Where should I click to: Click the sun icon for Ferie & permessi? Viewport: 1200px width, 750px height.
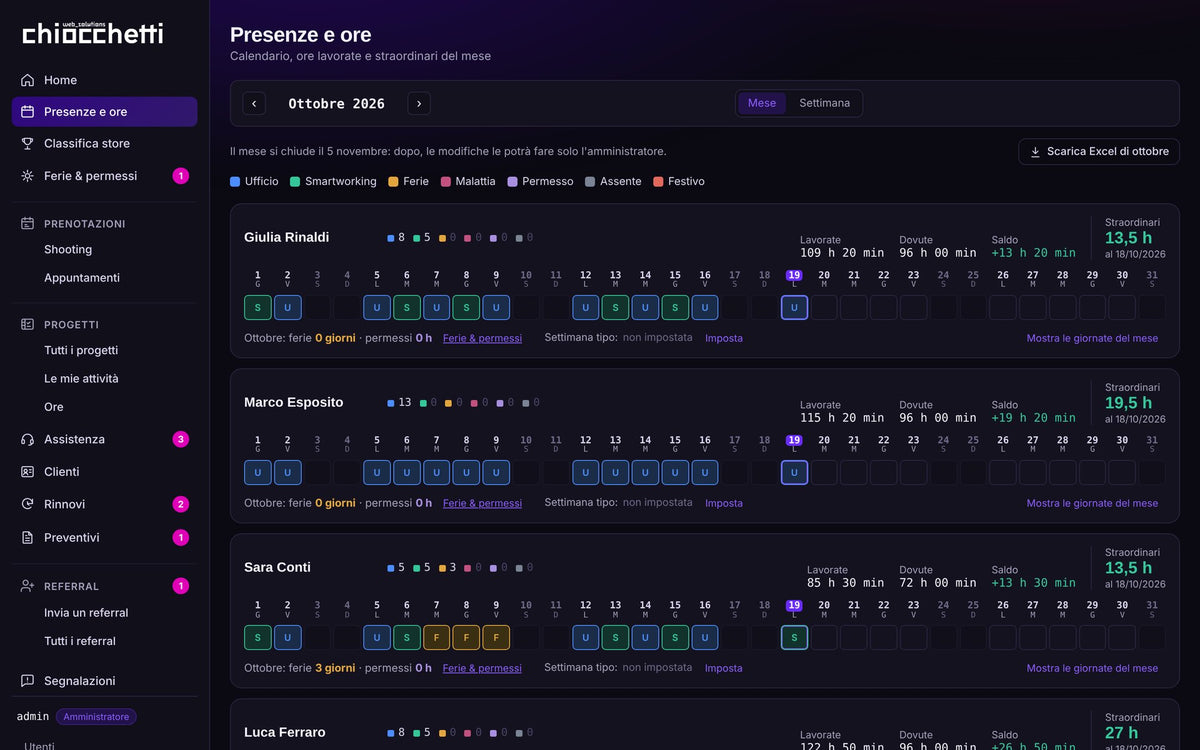pyautogui.click(x=27, y=176)
